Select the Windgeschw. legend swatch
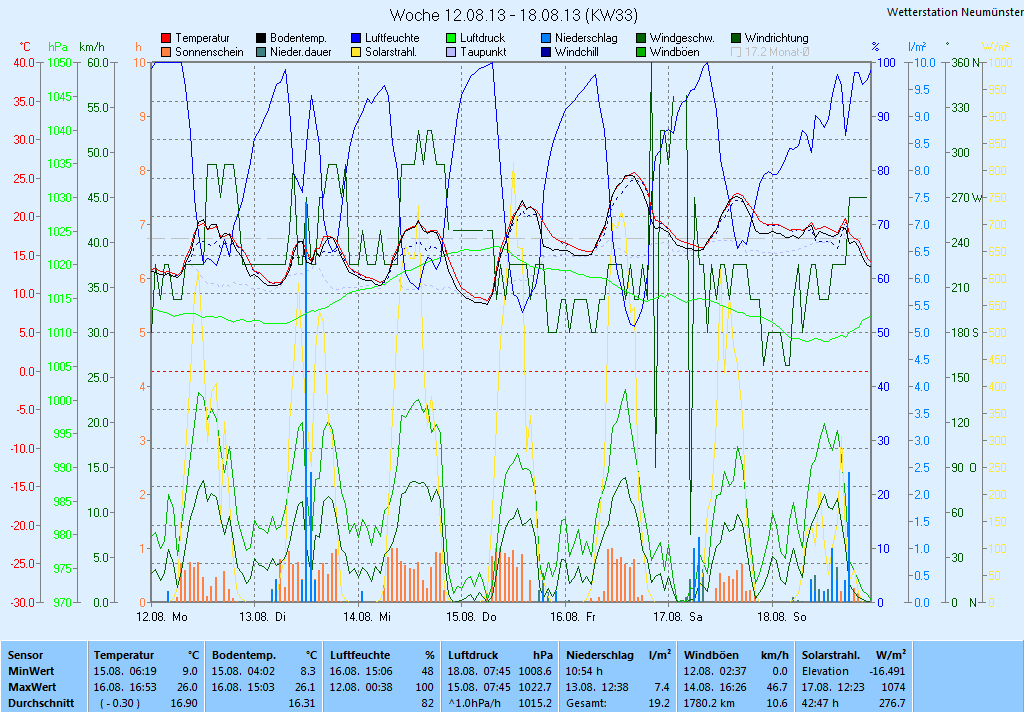Viewport: 1024px width, 712px height. [x=641, y=38]
